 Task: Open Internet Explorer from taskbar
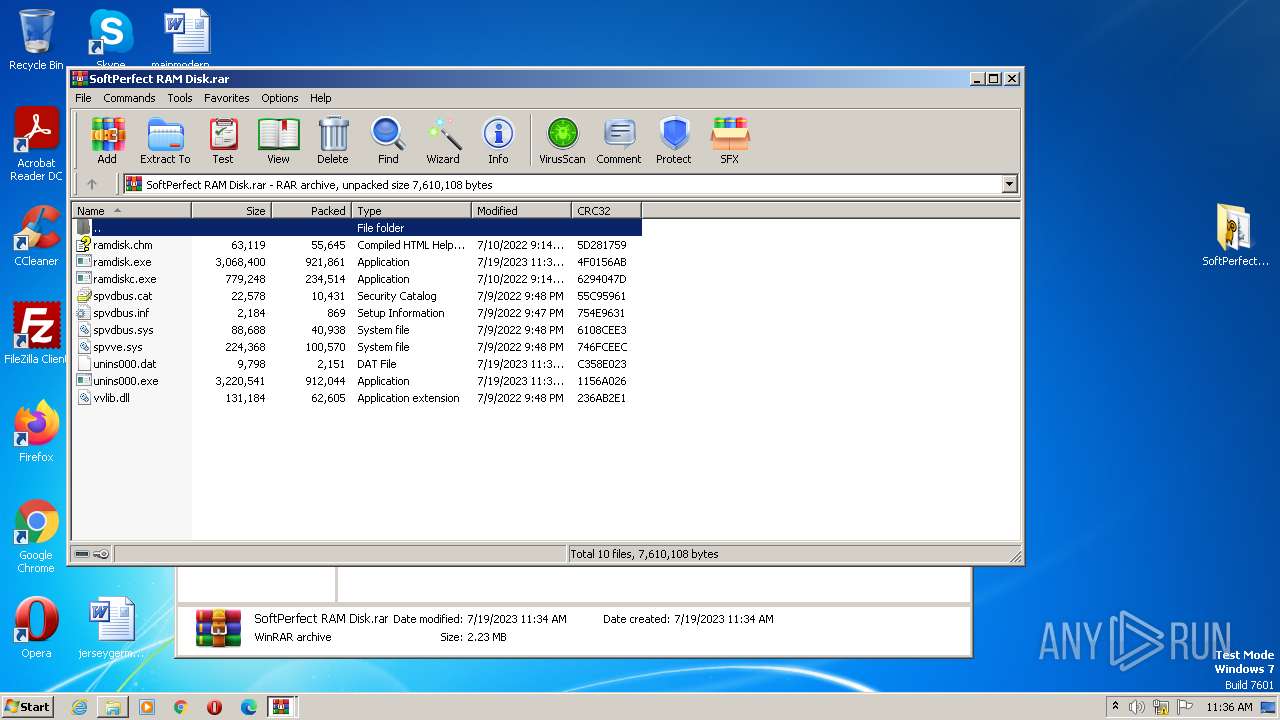(79, 707)
